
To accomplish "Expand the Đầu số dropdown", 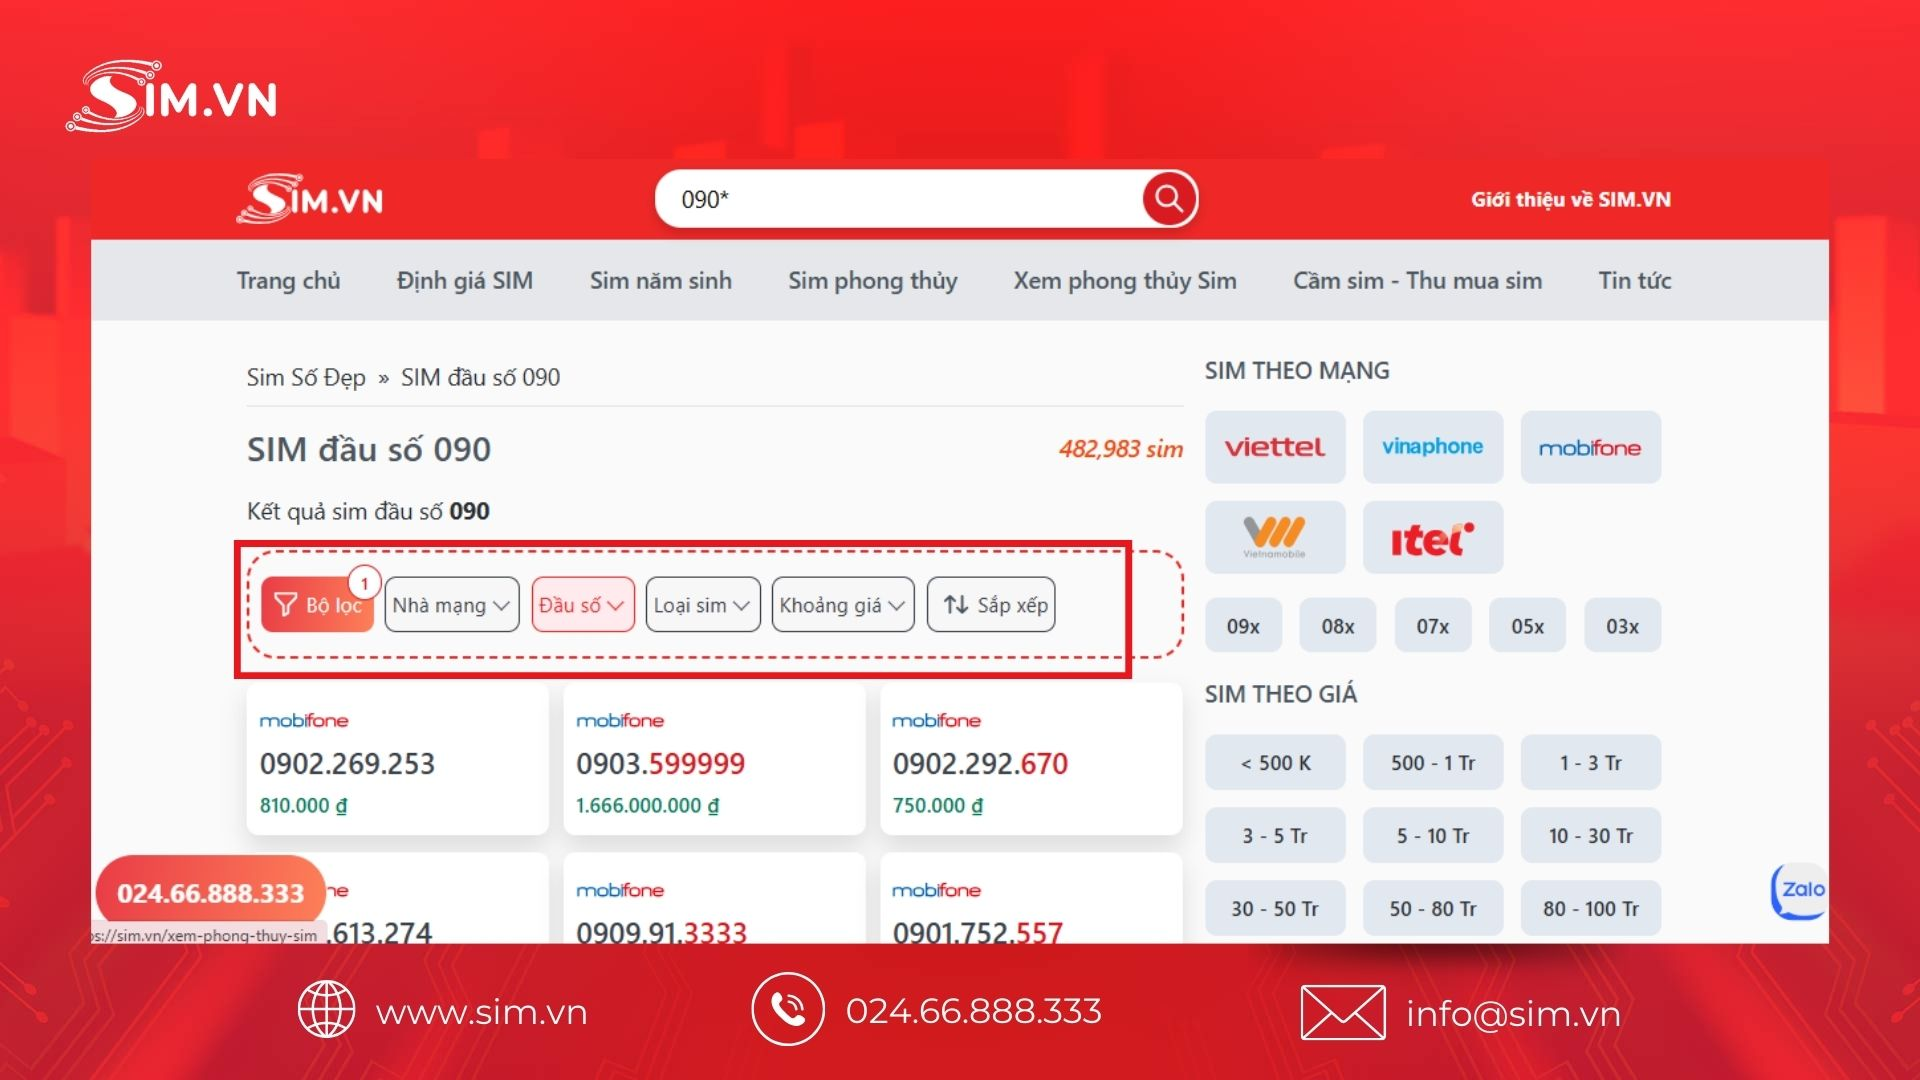I will tap(583, 604).
